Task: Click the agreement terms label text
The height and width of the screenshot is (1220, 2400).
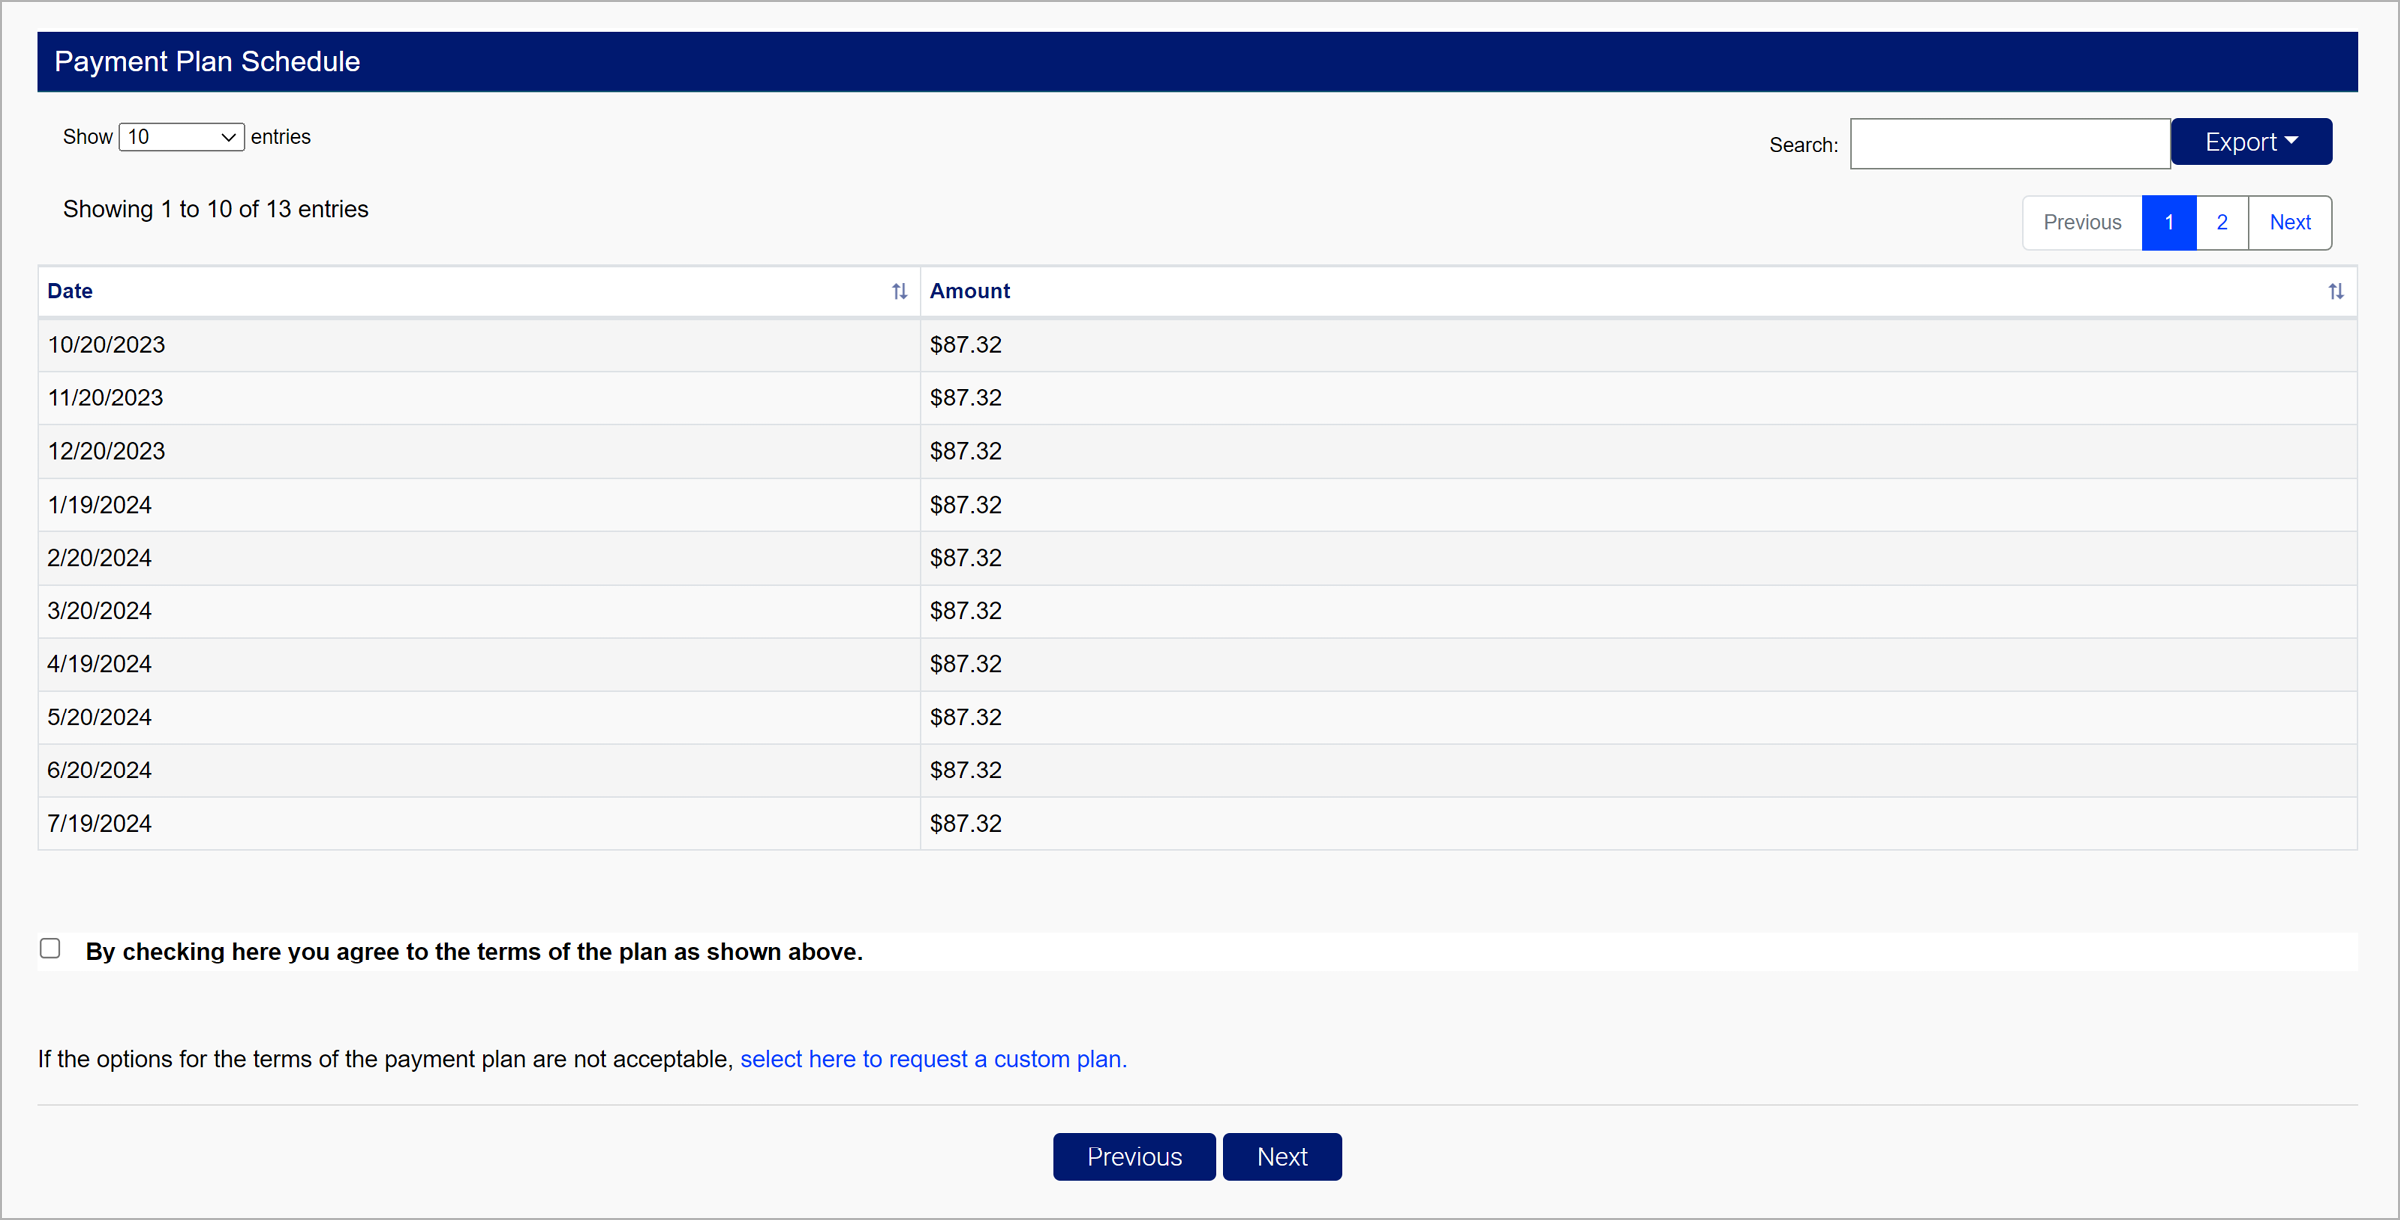Action: [x=474, y=951]
